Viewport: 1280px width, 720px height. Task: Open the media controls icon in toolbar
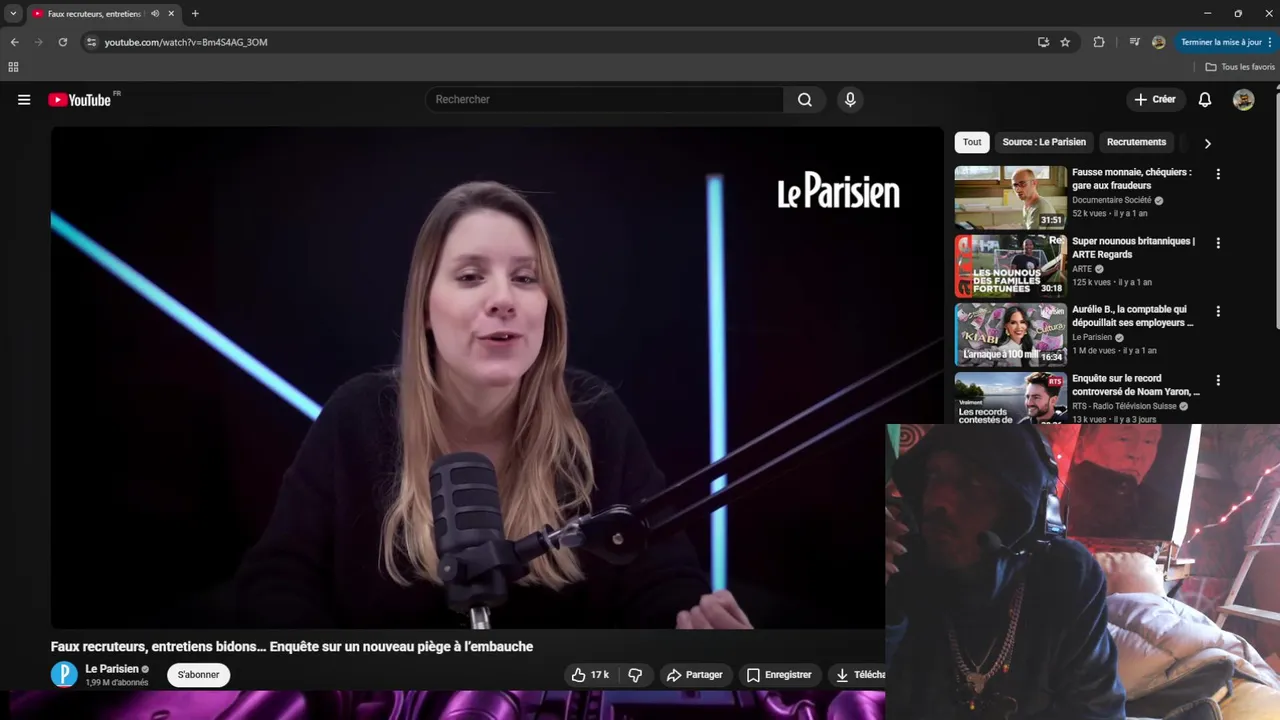(x=1134, y=42)
